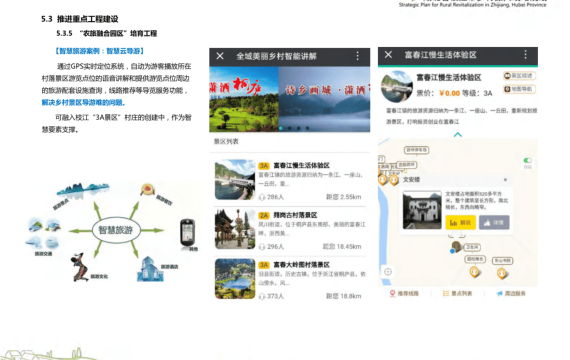Click the locate-me crosshair icon on map
The image size is (570, 360).
pos(388,272)
